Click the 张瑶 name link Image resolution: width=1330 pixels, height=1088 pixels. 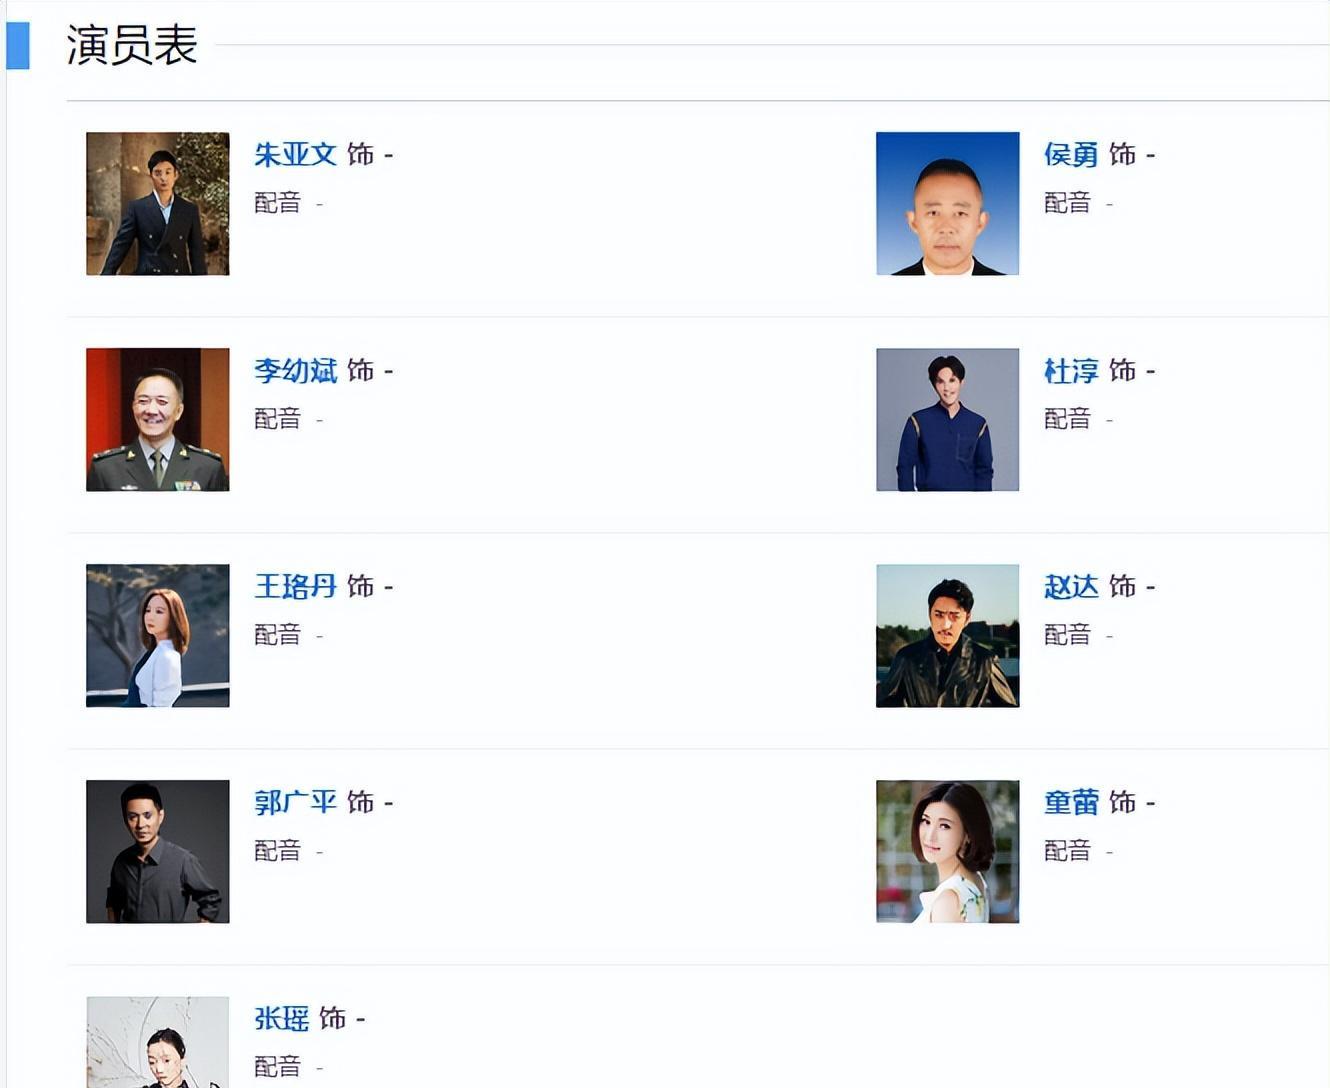click(x=281, y=1019)
